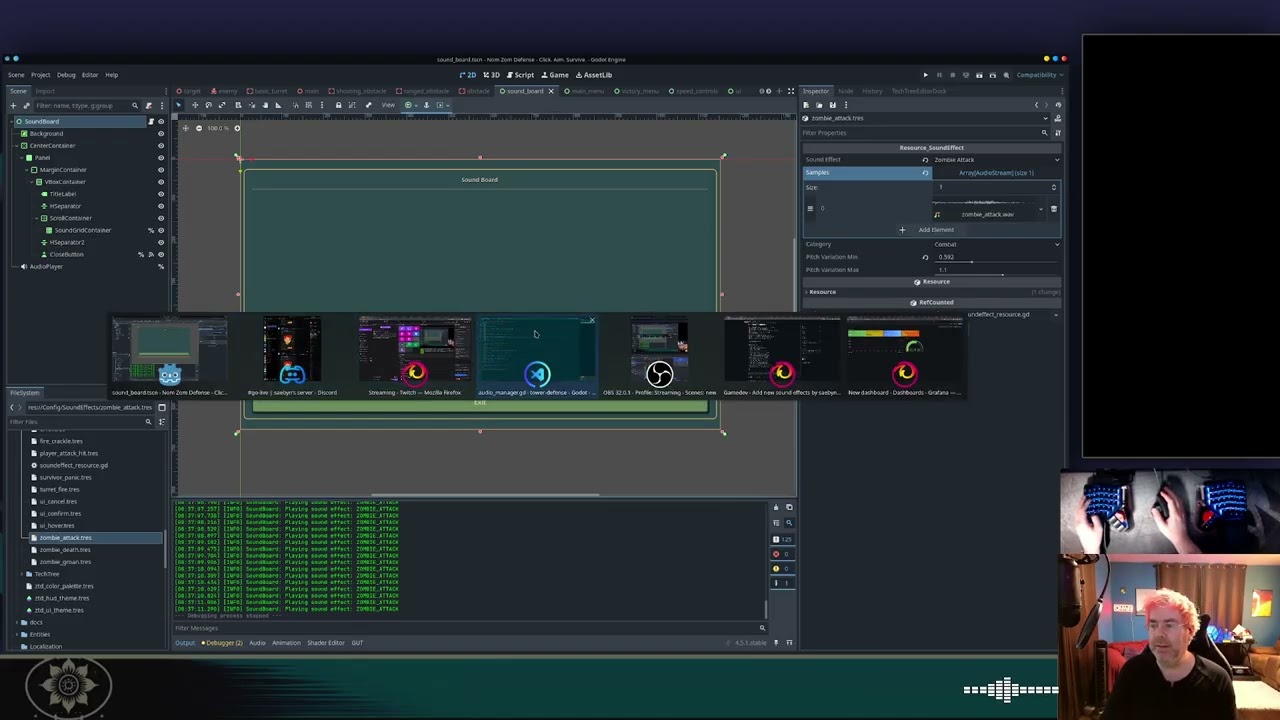Open CloseButton's signal connections
This screenshot has height=720, width=1280.
click(151, 255)
